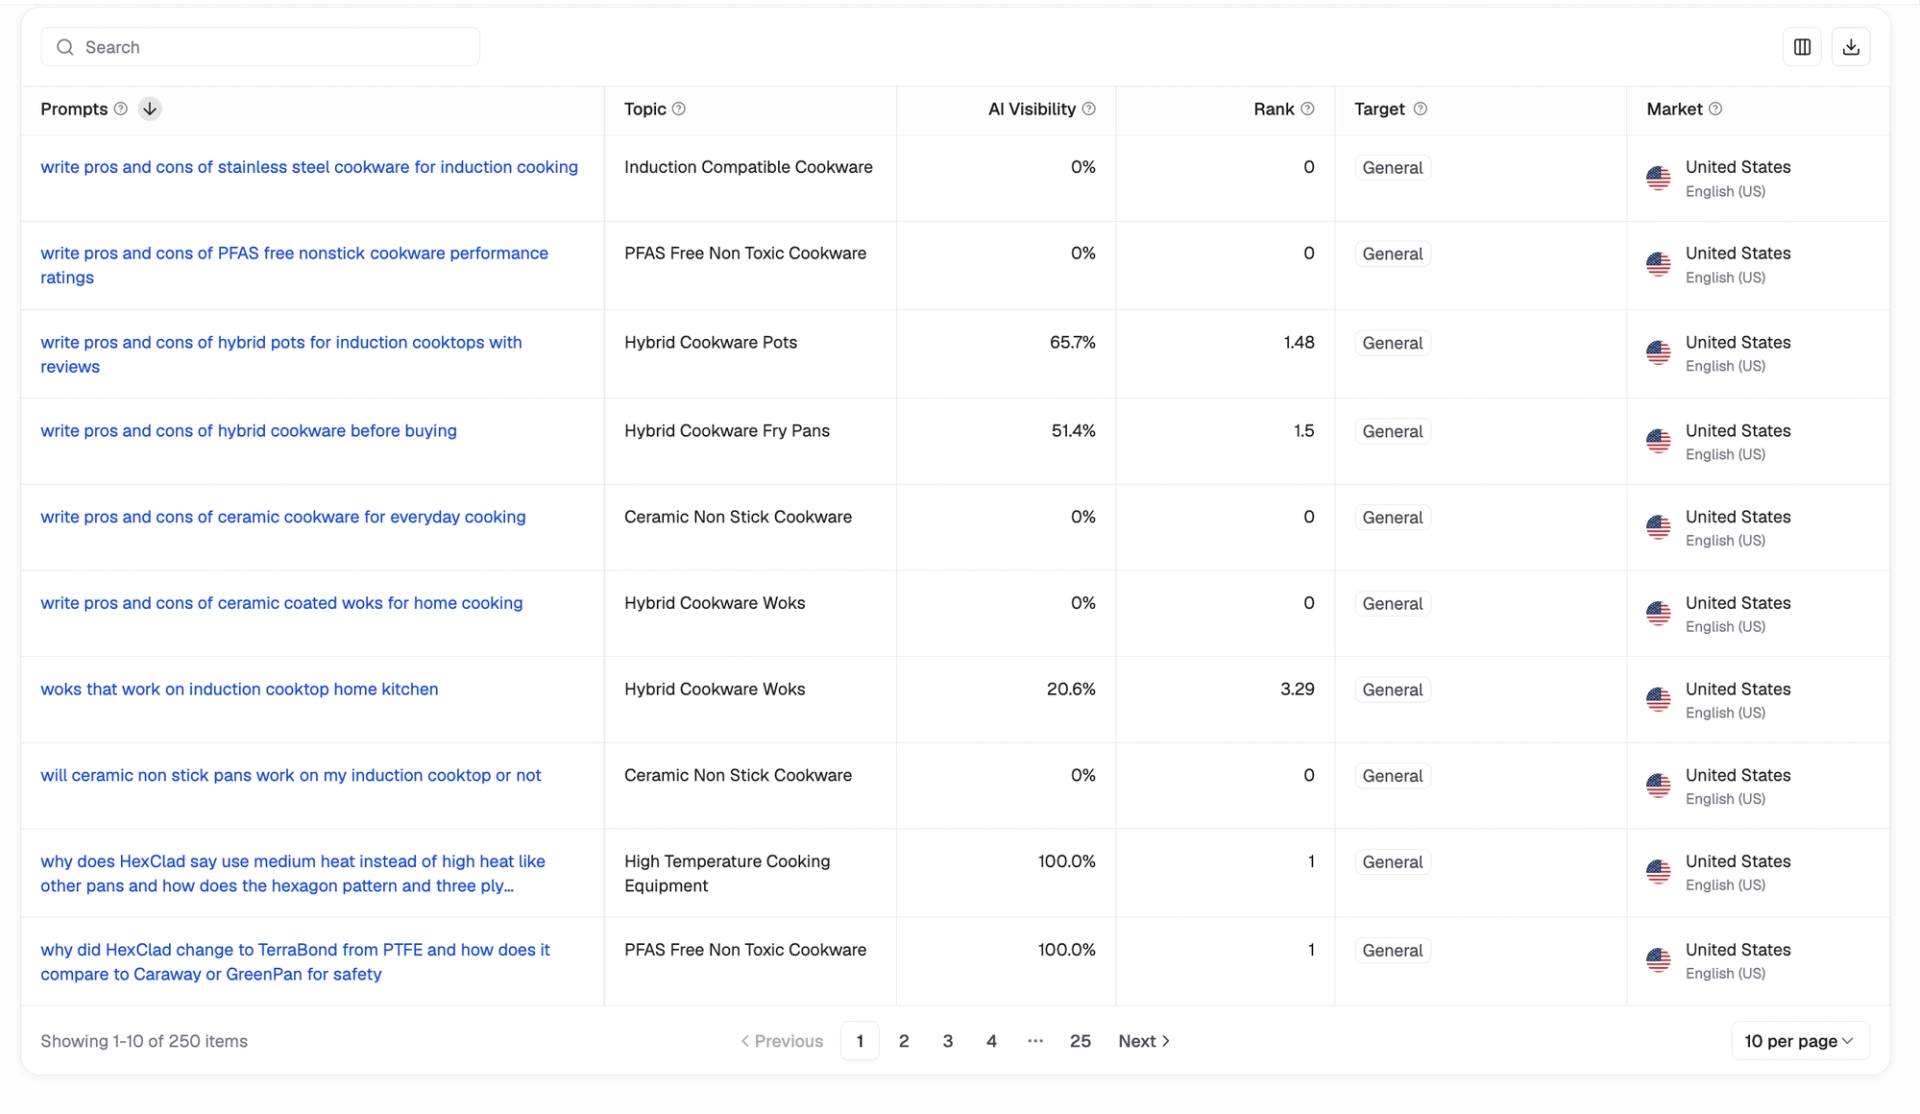
Task: Click the US flag in the TerraBond row
Action: (x=1658, y=961)
